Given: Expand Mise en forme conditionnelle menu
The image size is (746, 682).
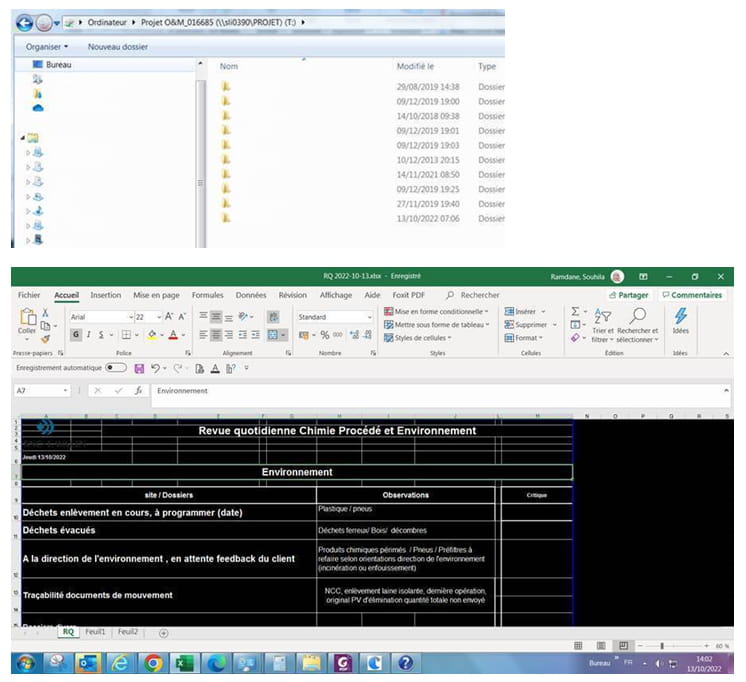Looking at the screenshot, I should pos(438,312).
